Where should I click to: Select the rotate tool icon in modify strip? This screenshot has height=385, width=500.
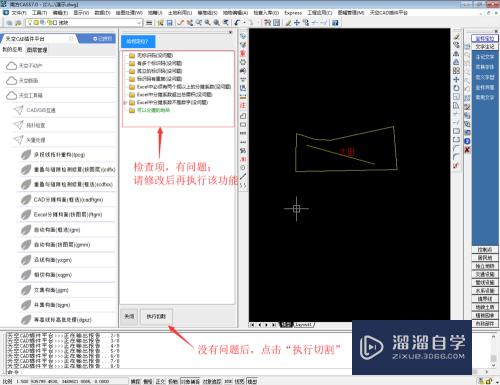tap(456, 88)
